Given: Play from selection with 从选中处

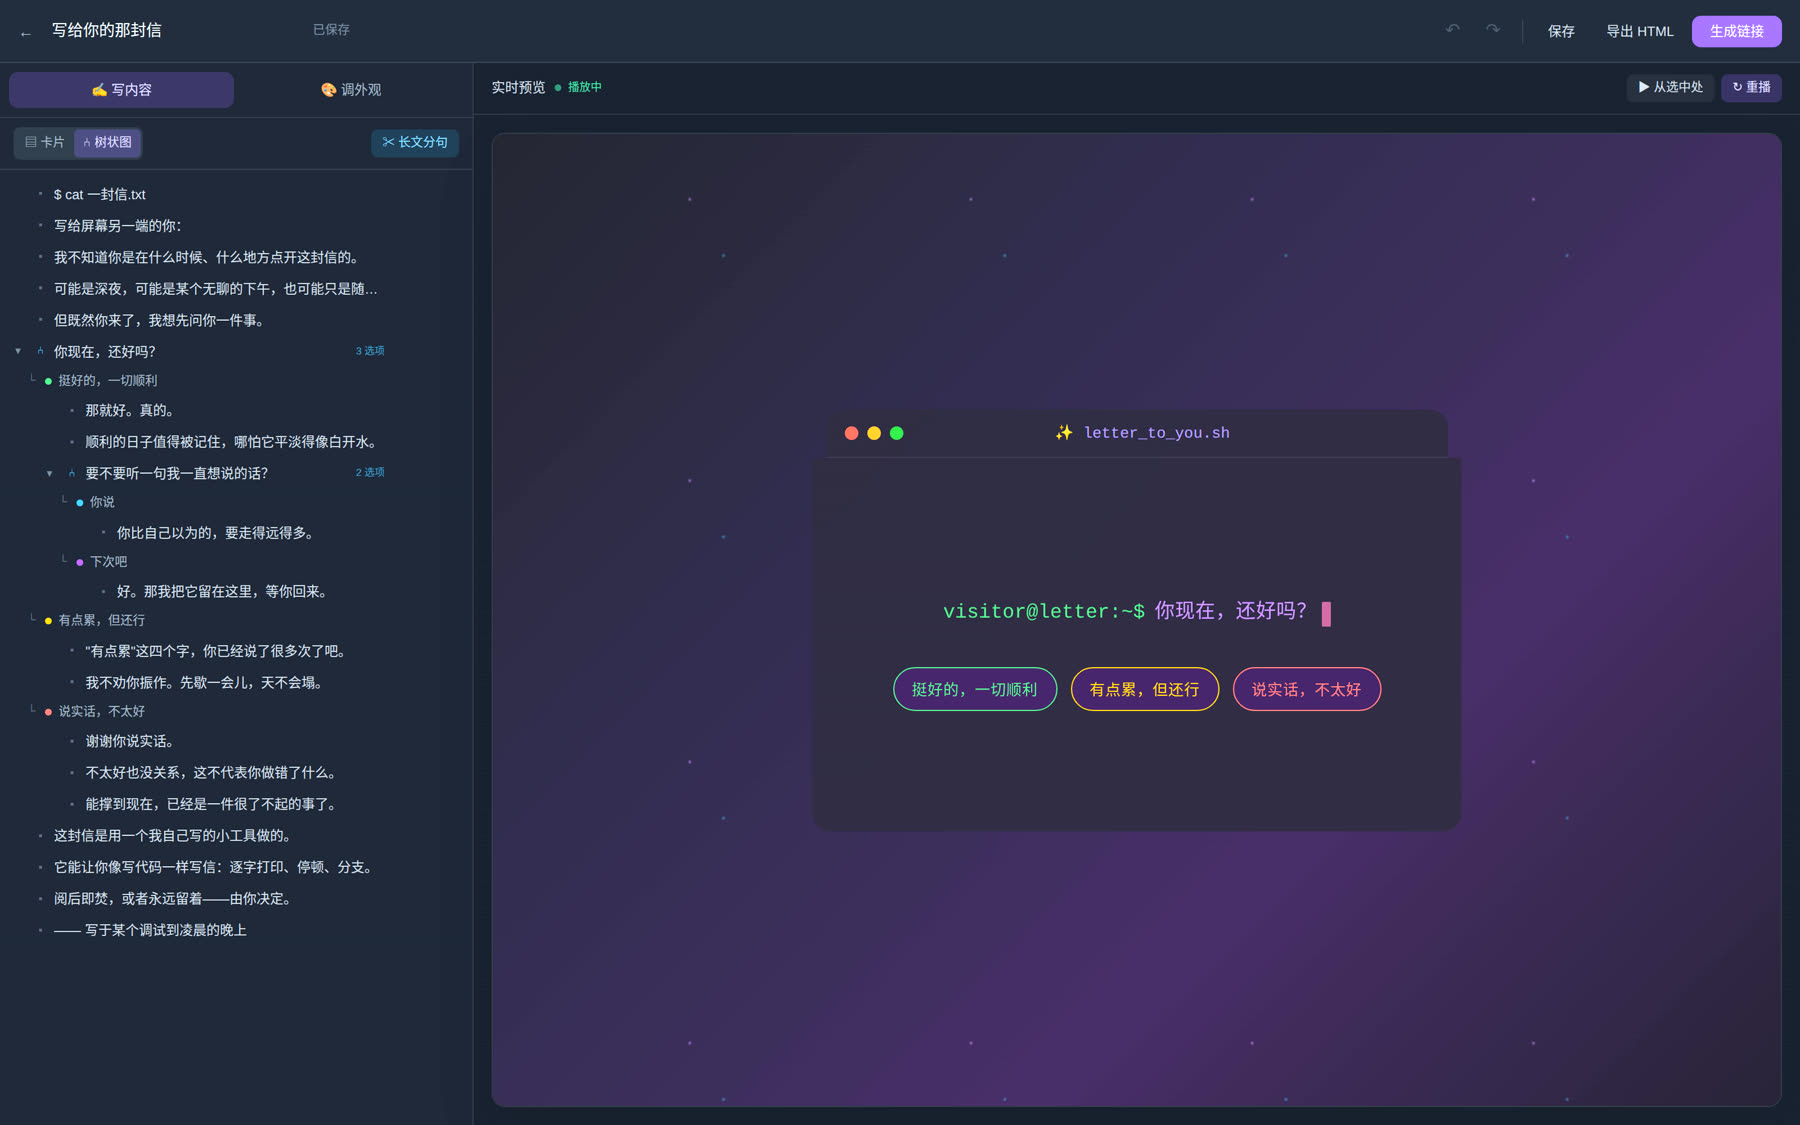Looking at the screenshot, I should [x=1671, y=87].
